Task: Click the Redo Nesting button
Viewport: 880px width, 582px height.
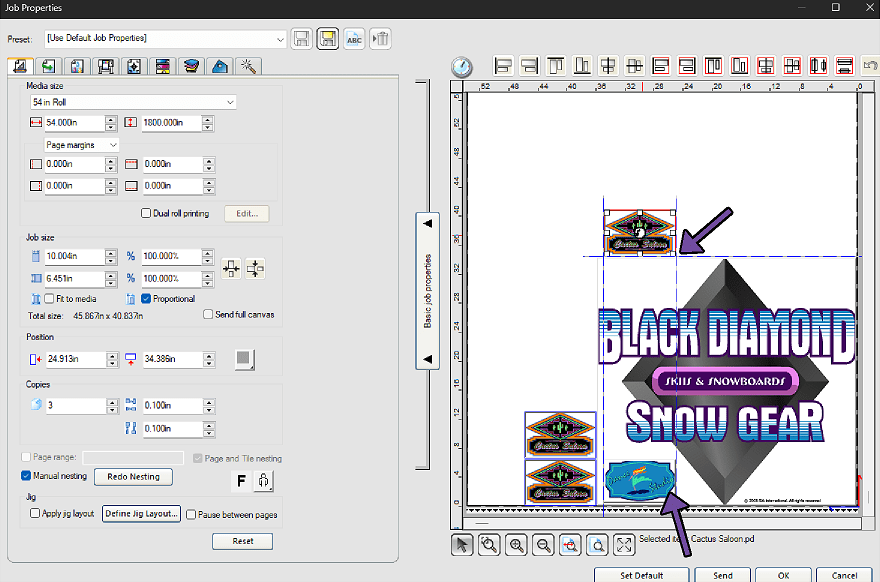Action: (x=134, y=476)
